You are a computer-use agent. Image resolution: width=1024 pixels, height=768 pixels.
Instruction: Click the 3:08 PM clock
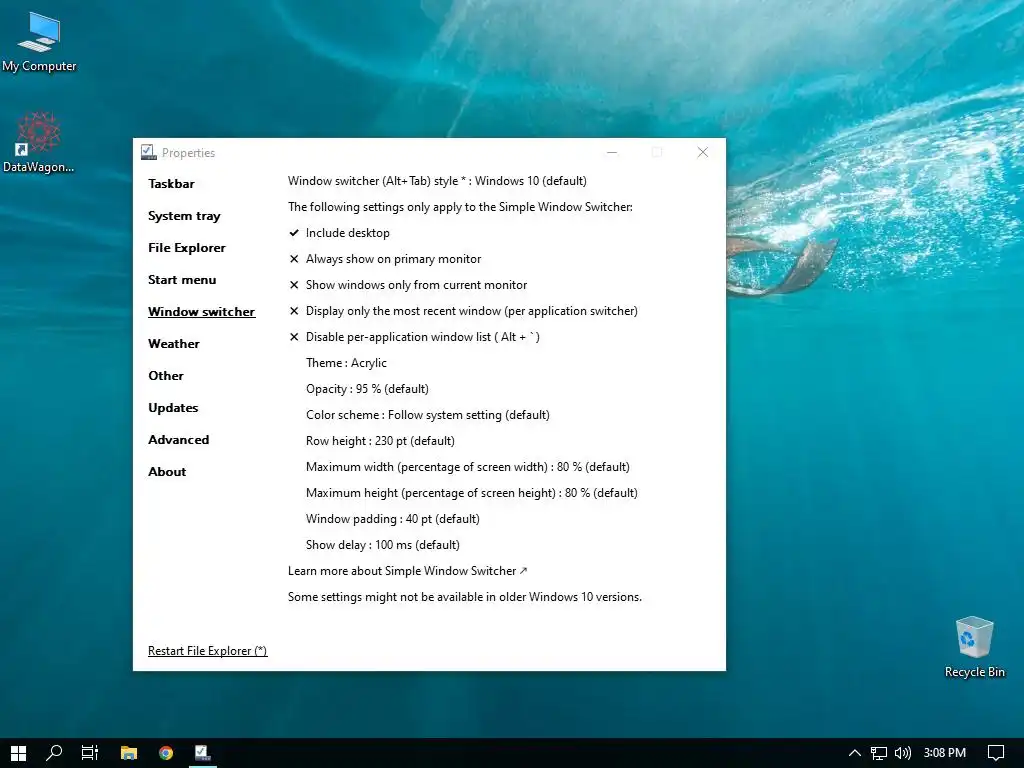tap(944, 753)
